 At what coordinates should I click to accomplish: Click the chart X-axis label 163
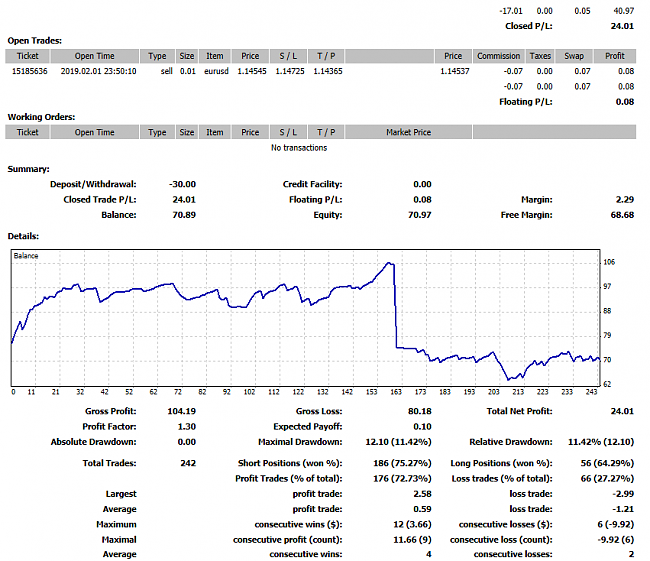point(396,392)
